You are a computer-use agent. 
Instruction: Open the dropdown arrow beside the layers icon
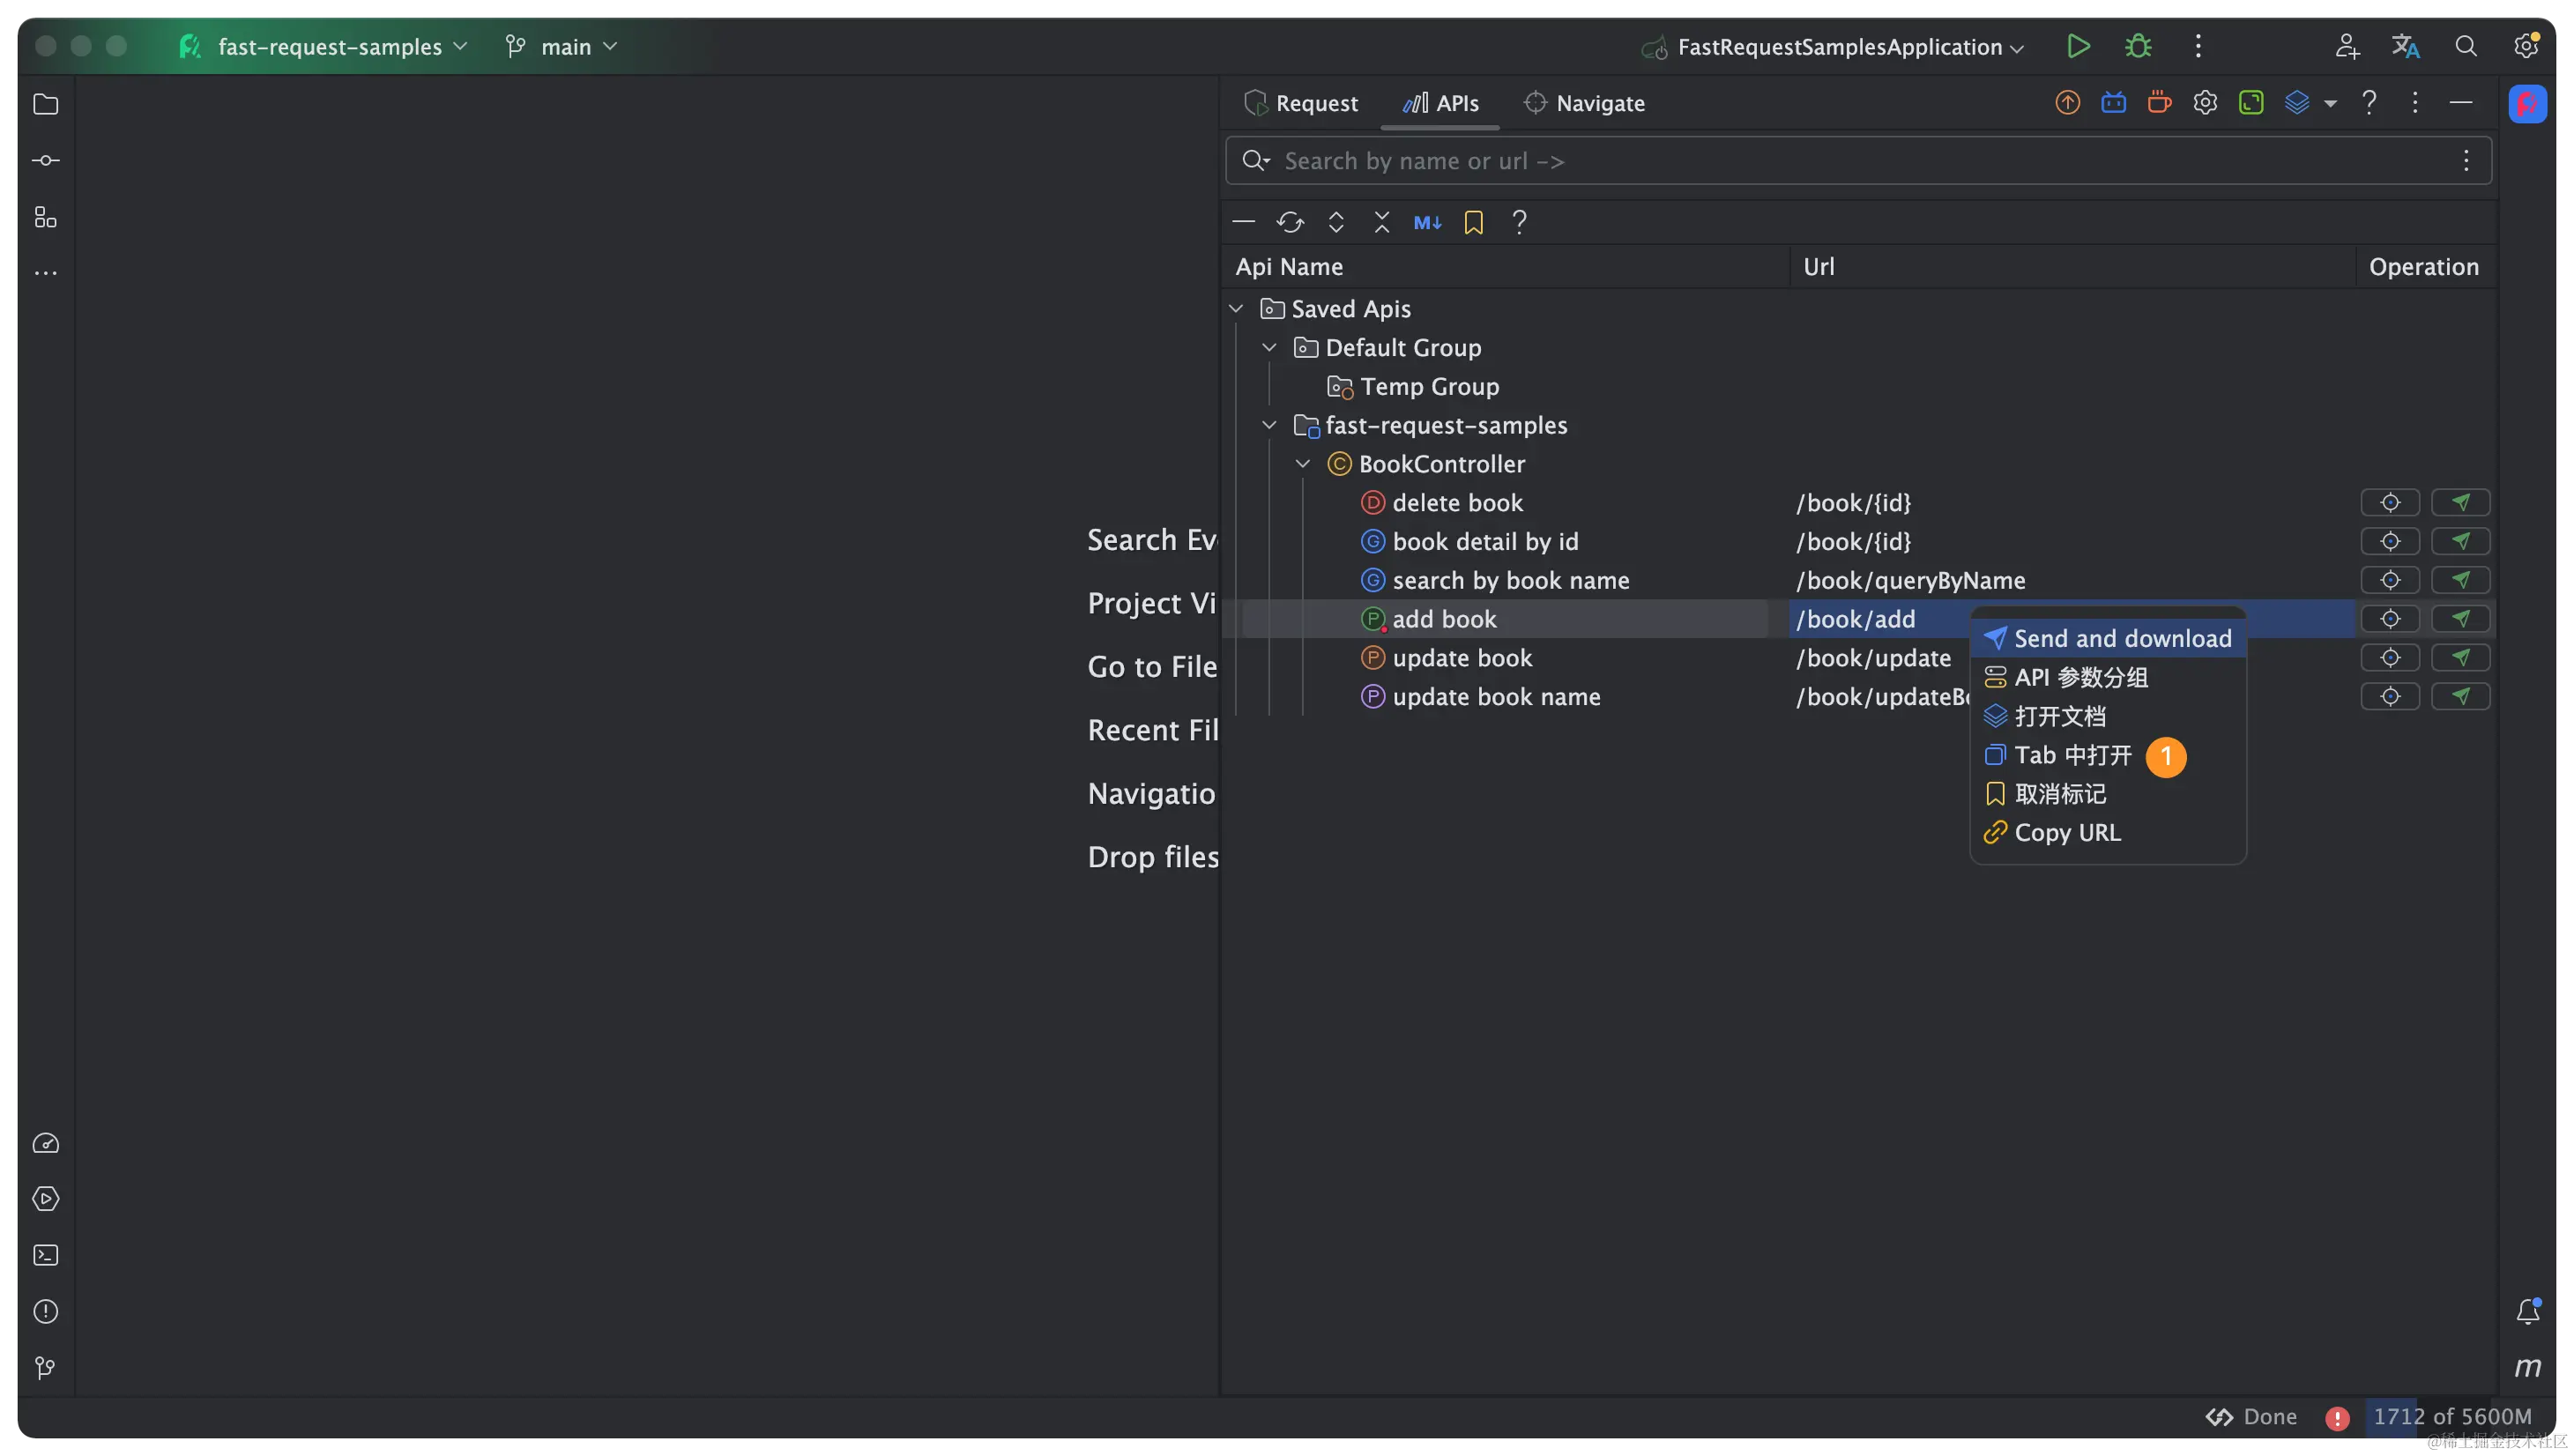pos(2330,103)
